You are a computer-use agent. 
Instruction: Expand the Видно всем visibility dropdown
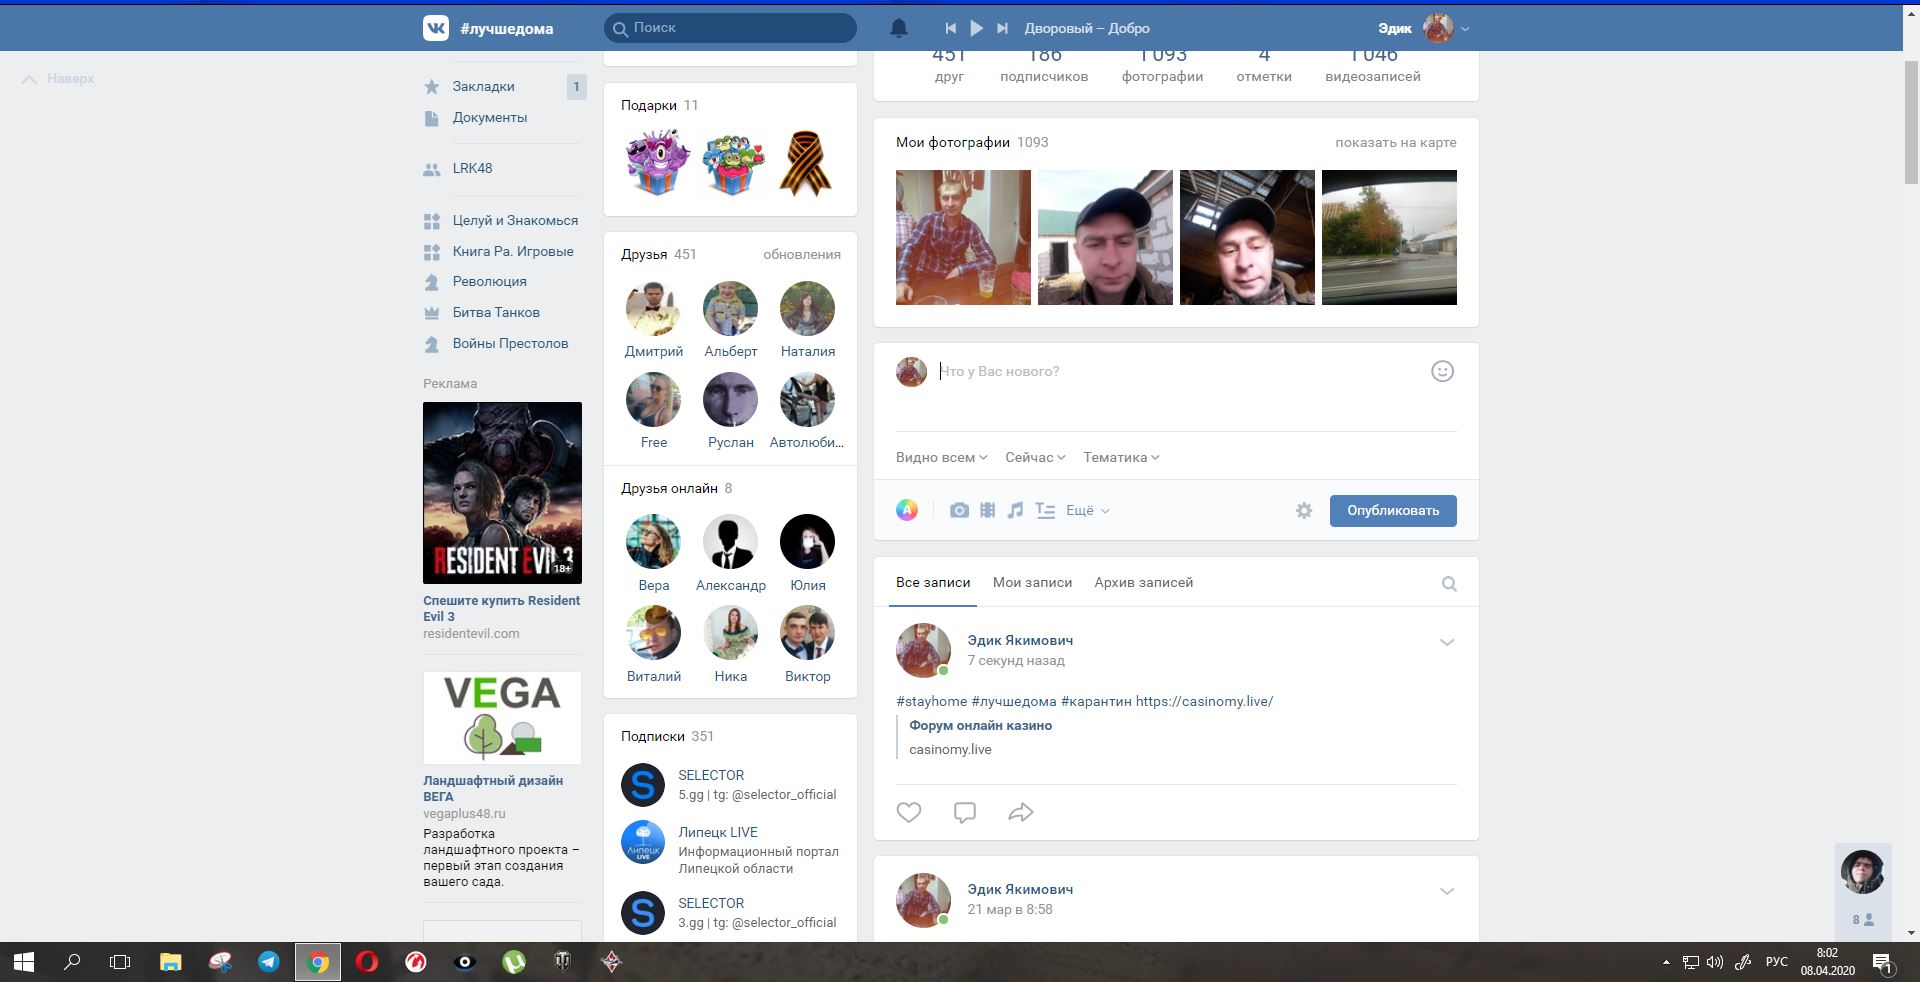tap(941, 457)
